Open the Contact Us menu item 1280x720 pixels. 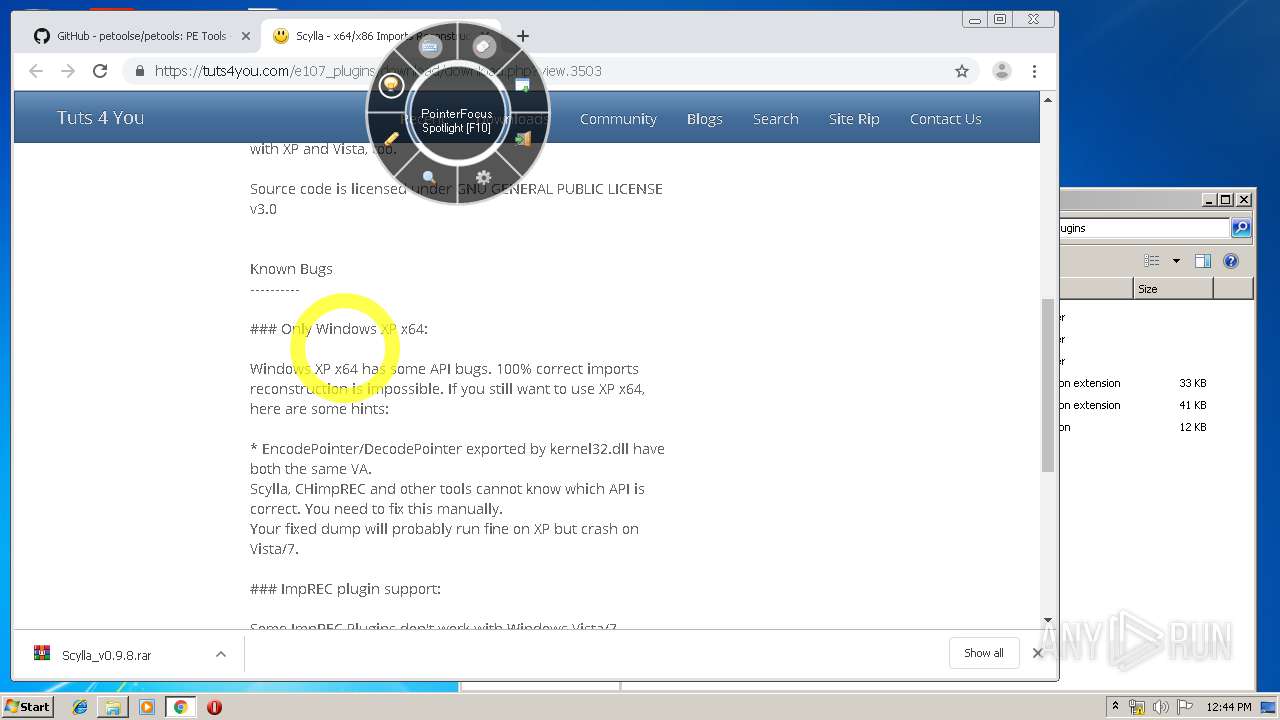pyautogui.click(x=945, y=119)
